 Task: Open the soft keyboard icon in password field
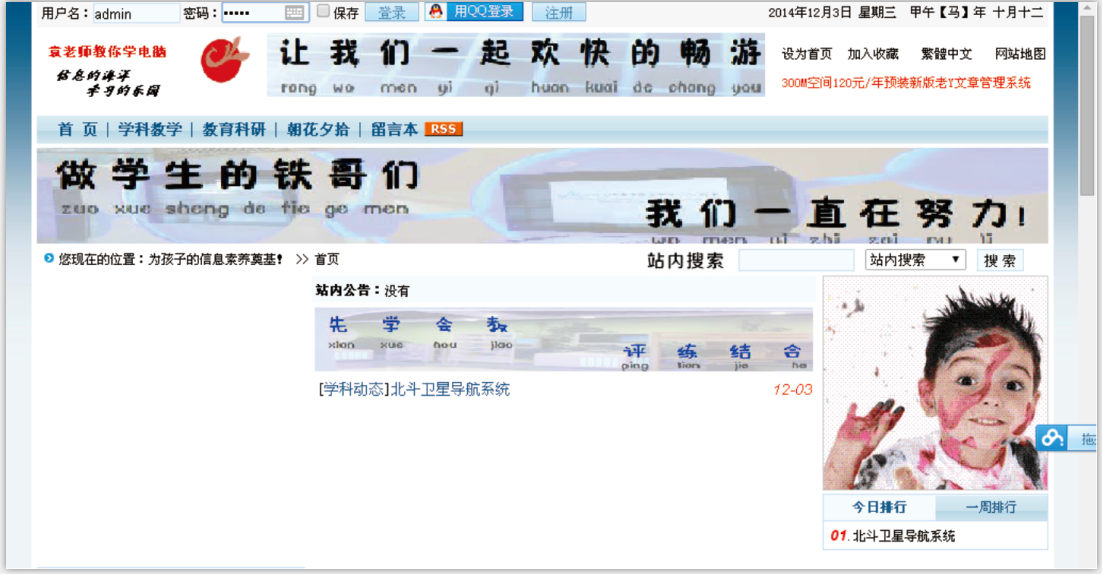(294, 13)
